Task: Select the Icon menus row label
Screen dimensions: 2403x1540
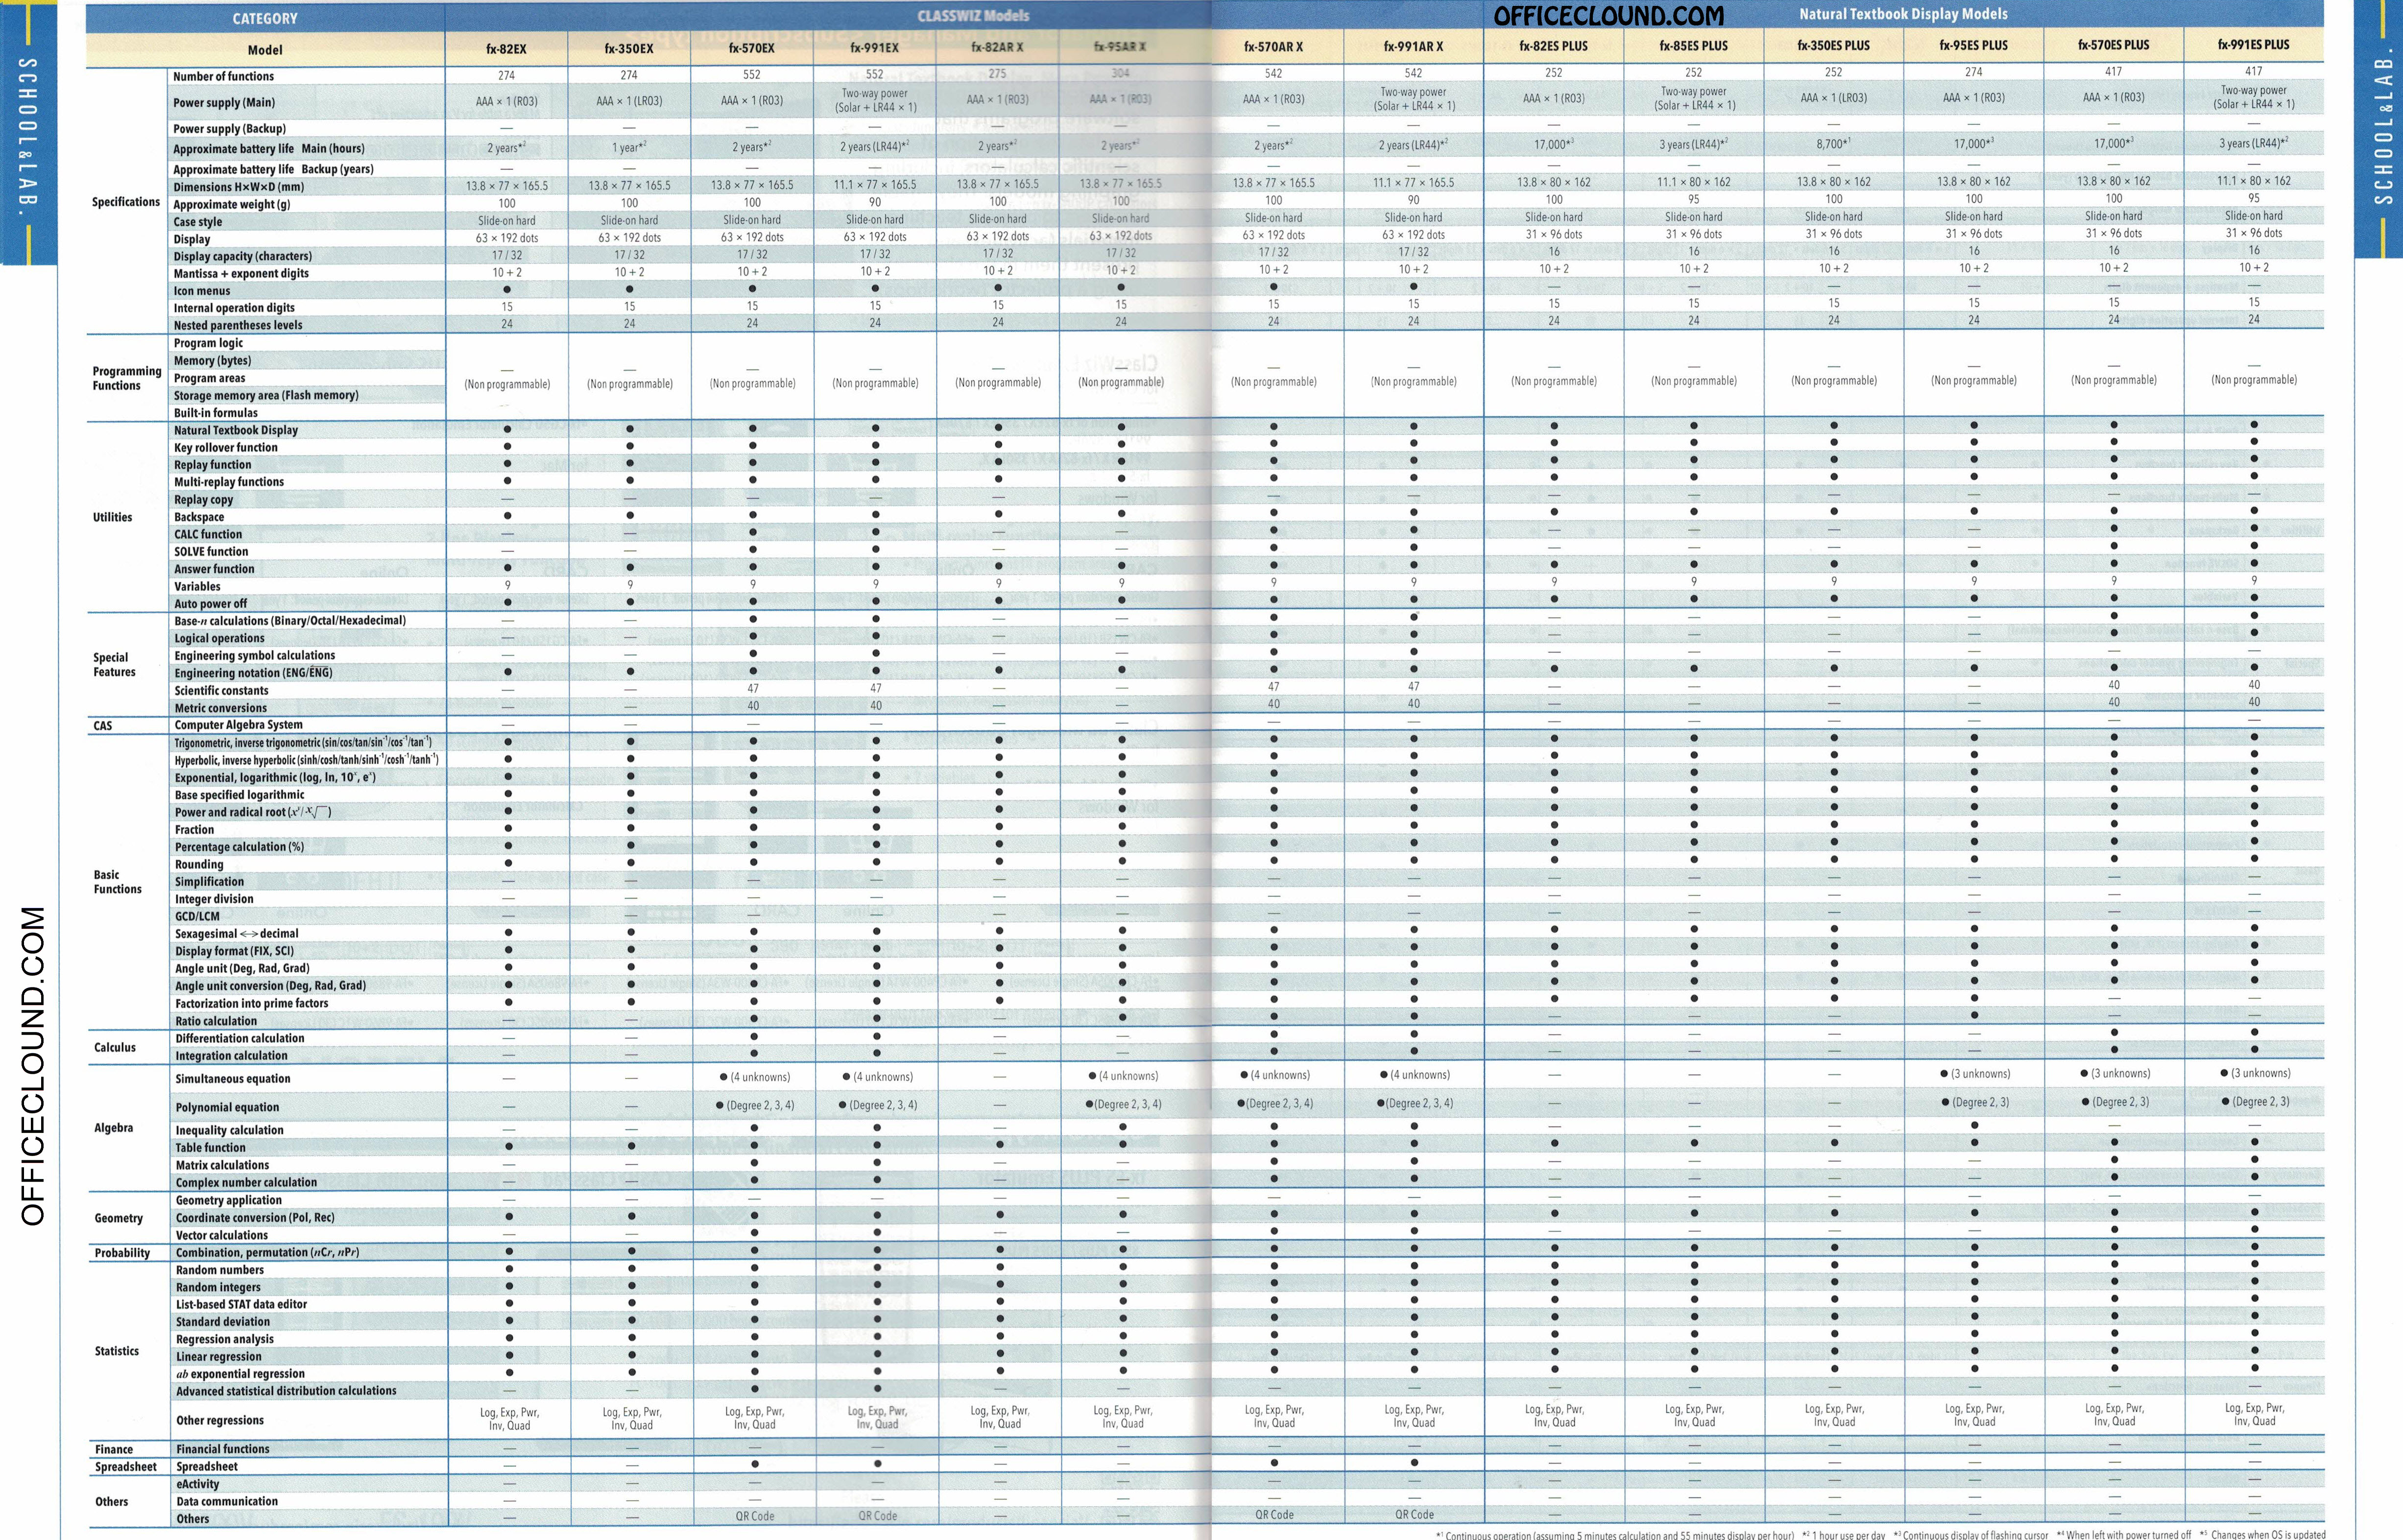Action: [202, 291]
